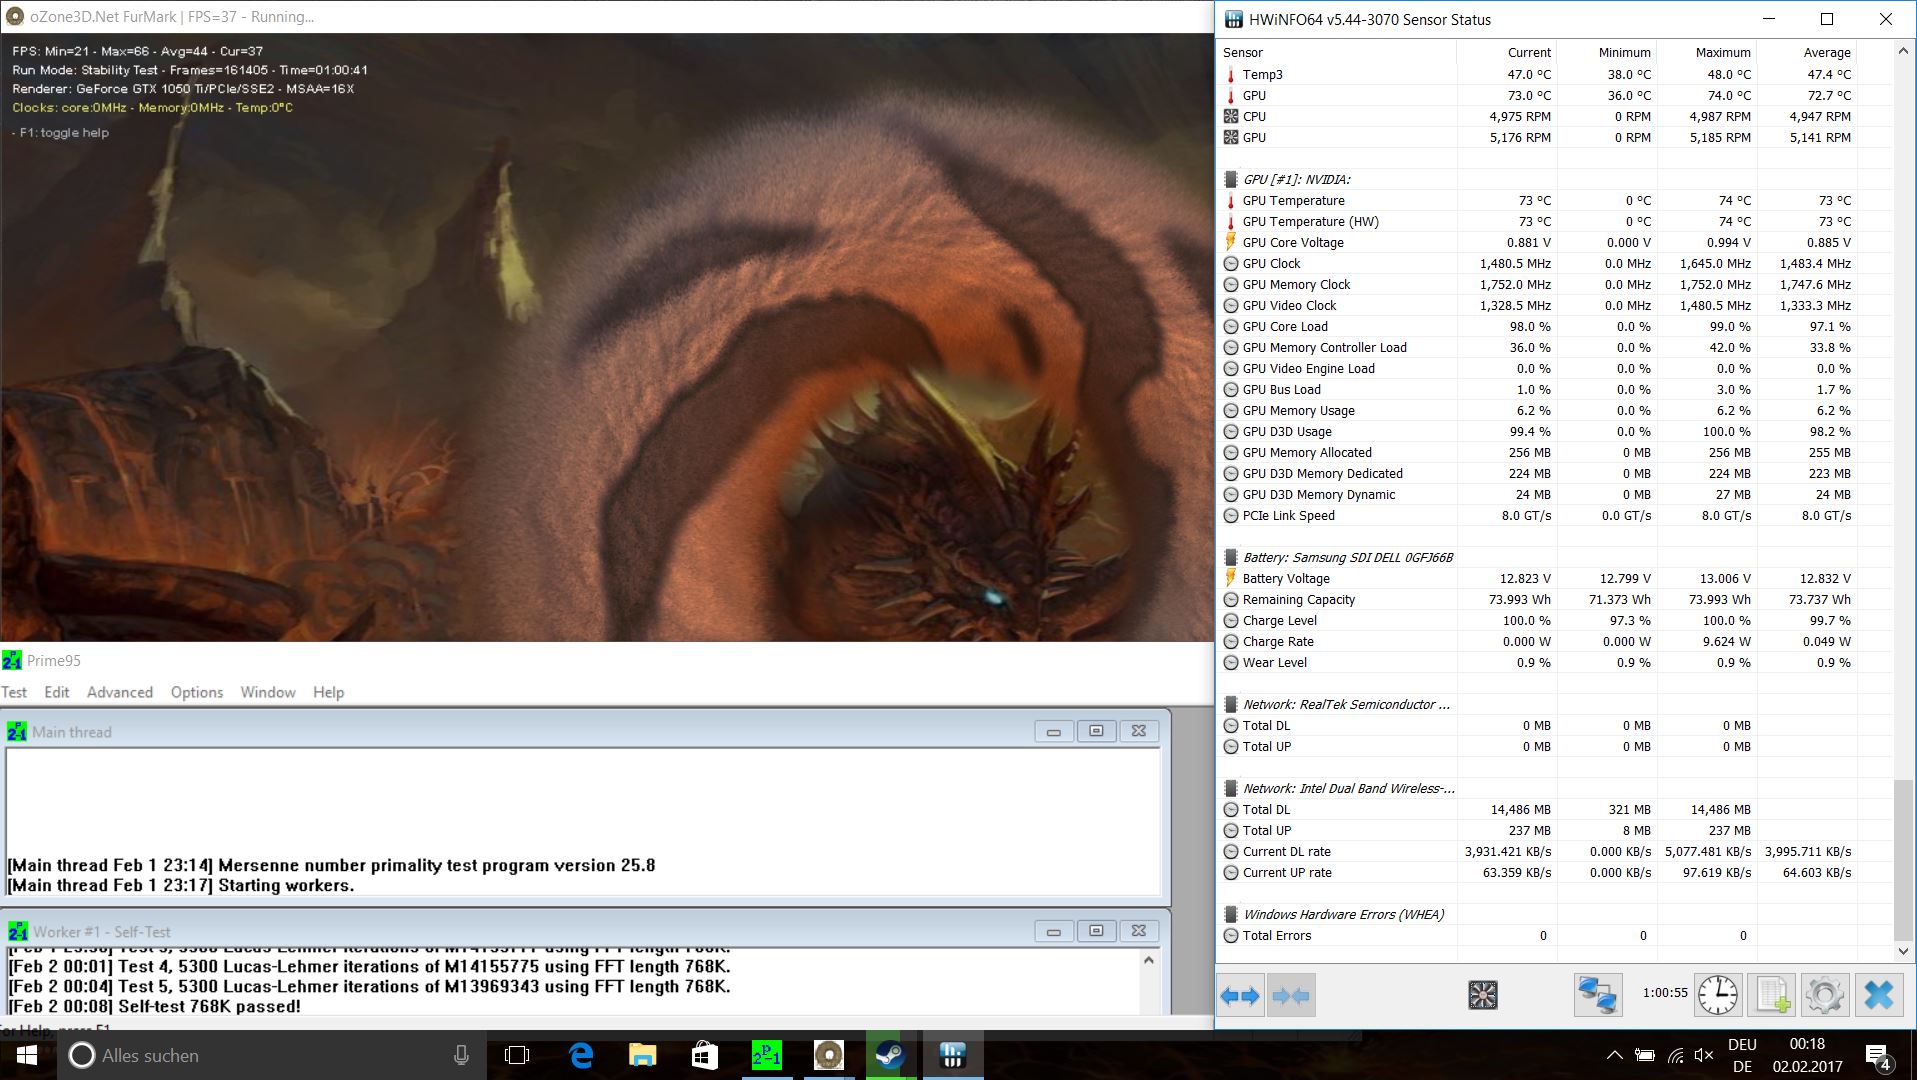Minimize the Main thread child window
The width and height of the screenshot is (1917, 1080).
(1054, 731)
